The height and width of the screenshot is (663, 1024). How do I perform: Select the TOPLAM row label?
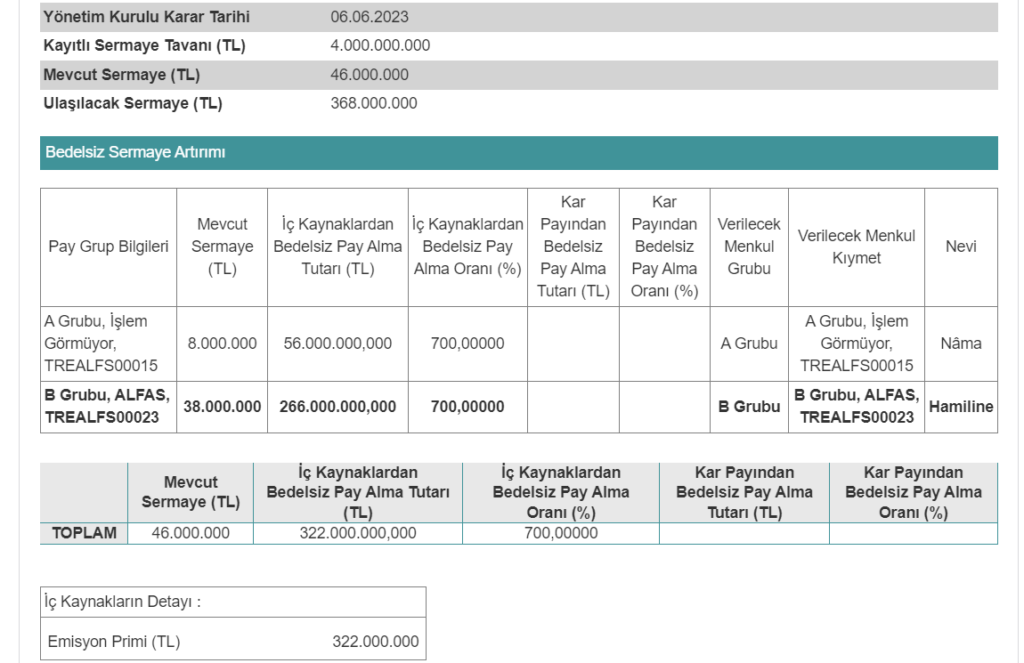pos(84,533)
